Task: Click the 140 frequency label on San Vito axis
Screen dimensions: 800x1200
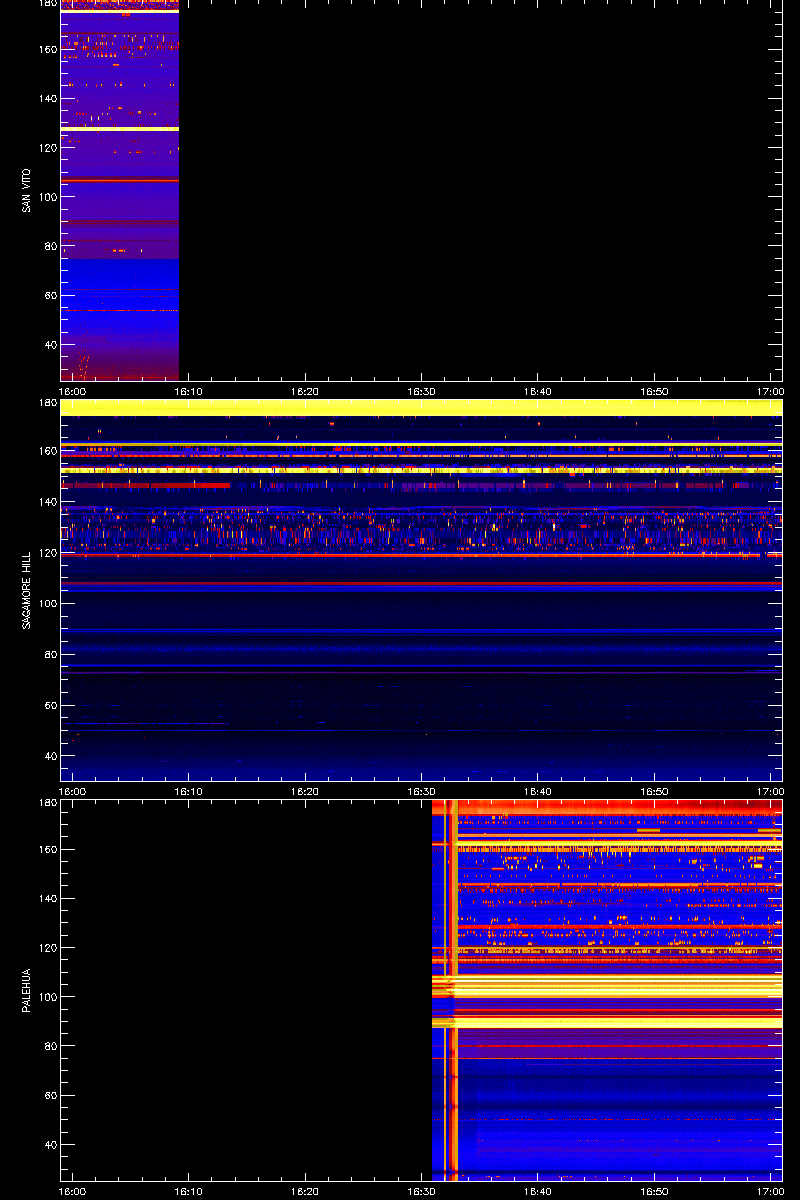Action: (x=48, y=98)
